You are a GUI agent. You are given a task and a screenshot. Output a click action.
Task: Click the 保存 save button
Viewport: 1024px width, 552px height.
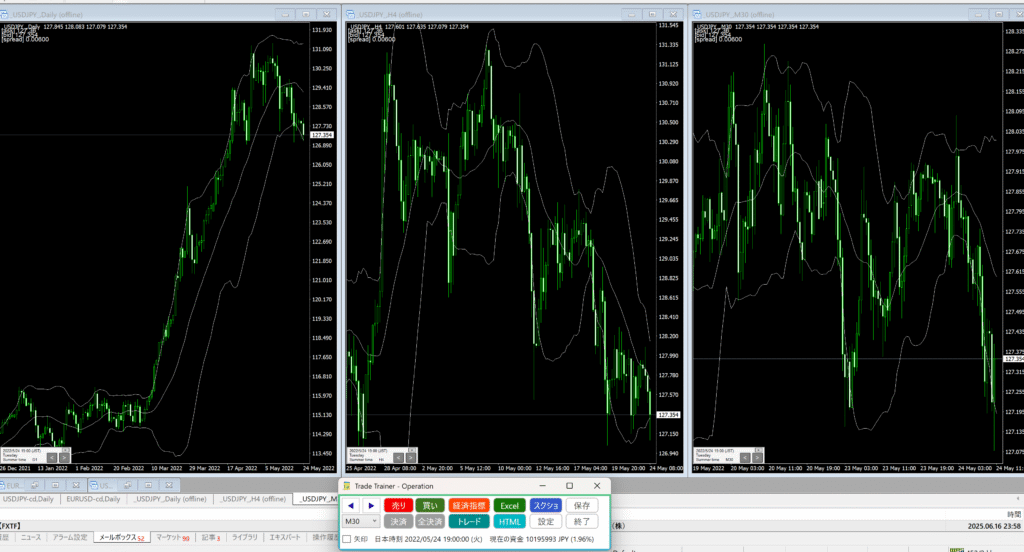click(582, 506)
